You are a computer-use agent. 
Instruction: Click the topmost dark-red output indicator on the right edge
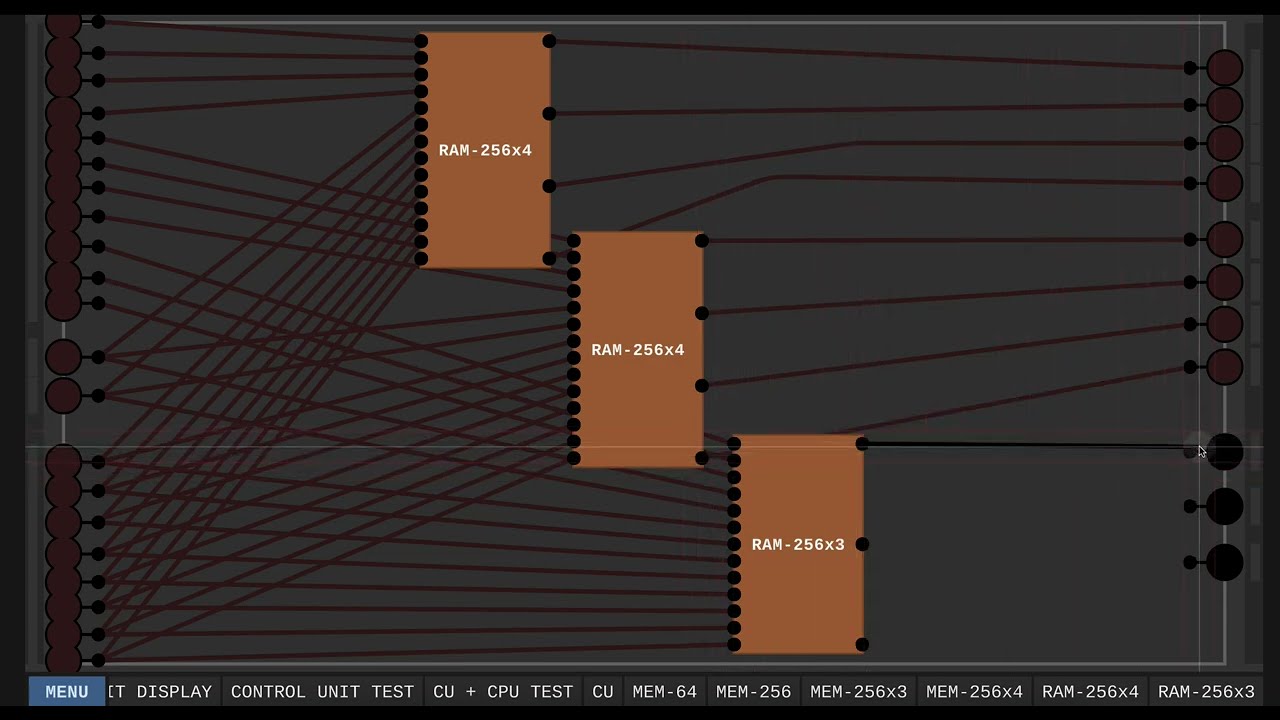pos(1224,68)
